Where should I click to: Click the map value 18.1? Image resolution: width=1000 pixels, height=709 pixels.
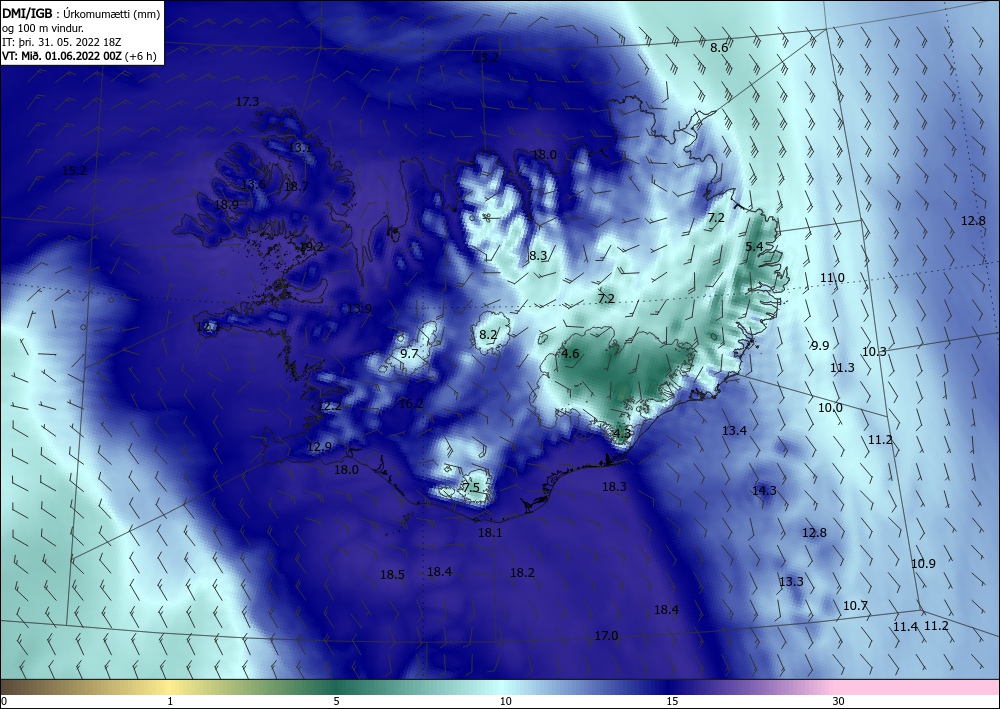490,533
